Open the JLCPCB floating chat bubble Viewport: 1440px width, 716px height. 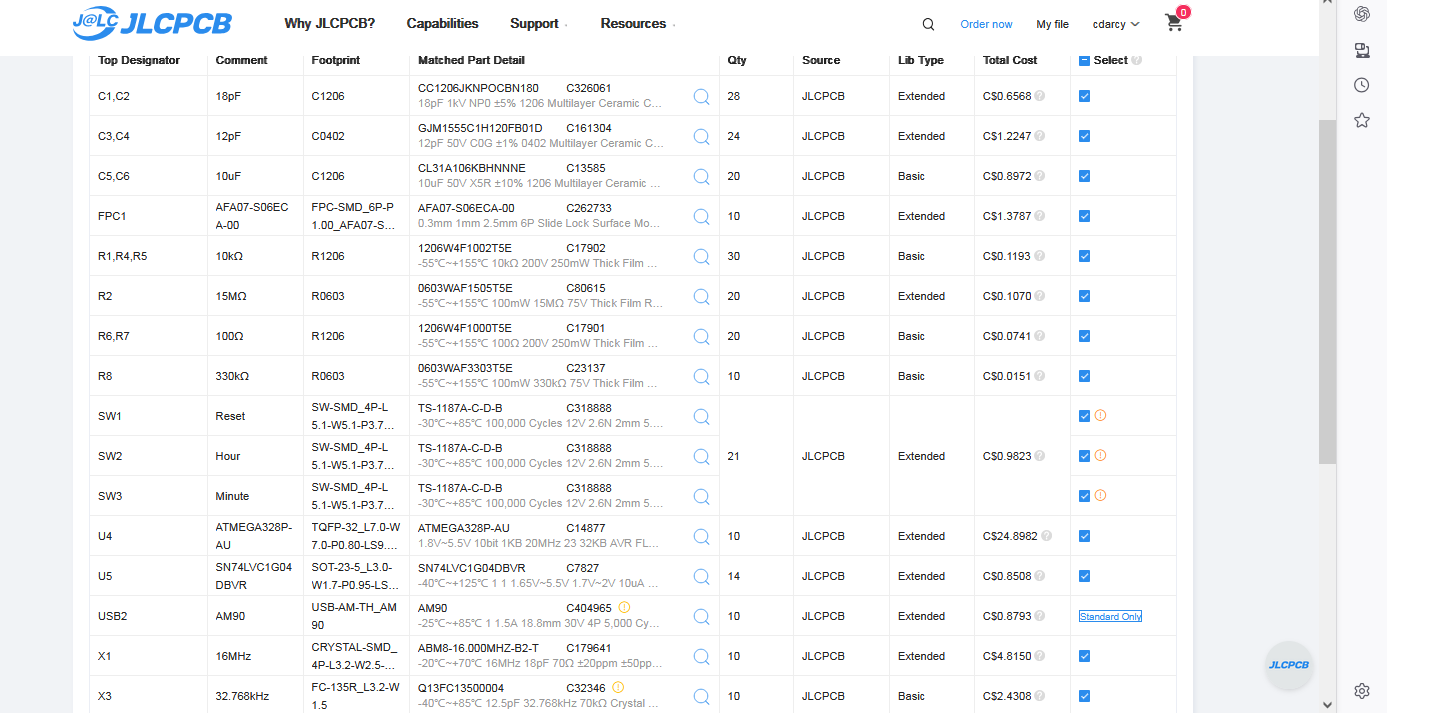tap(1289, 665)
